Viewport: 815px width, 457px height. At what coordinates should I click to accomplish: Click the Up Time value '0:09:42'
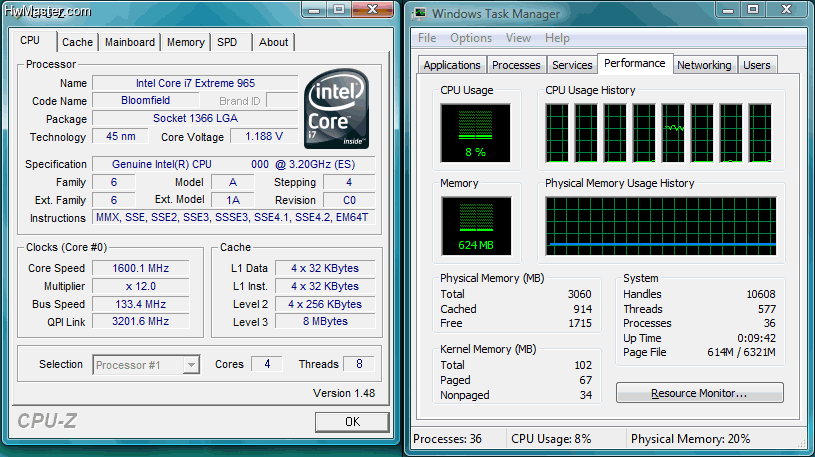(756, 338)
